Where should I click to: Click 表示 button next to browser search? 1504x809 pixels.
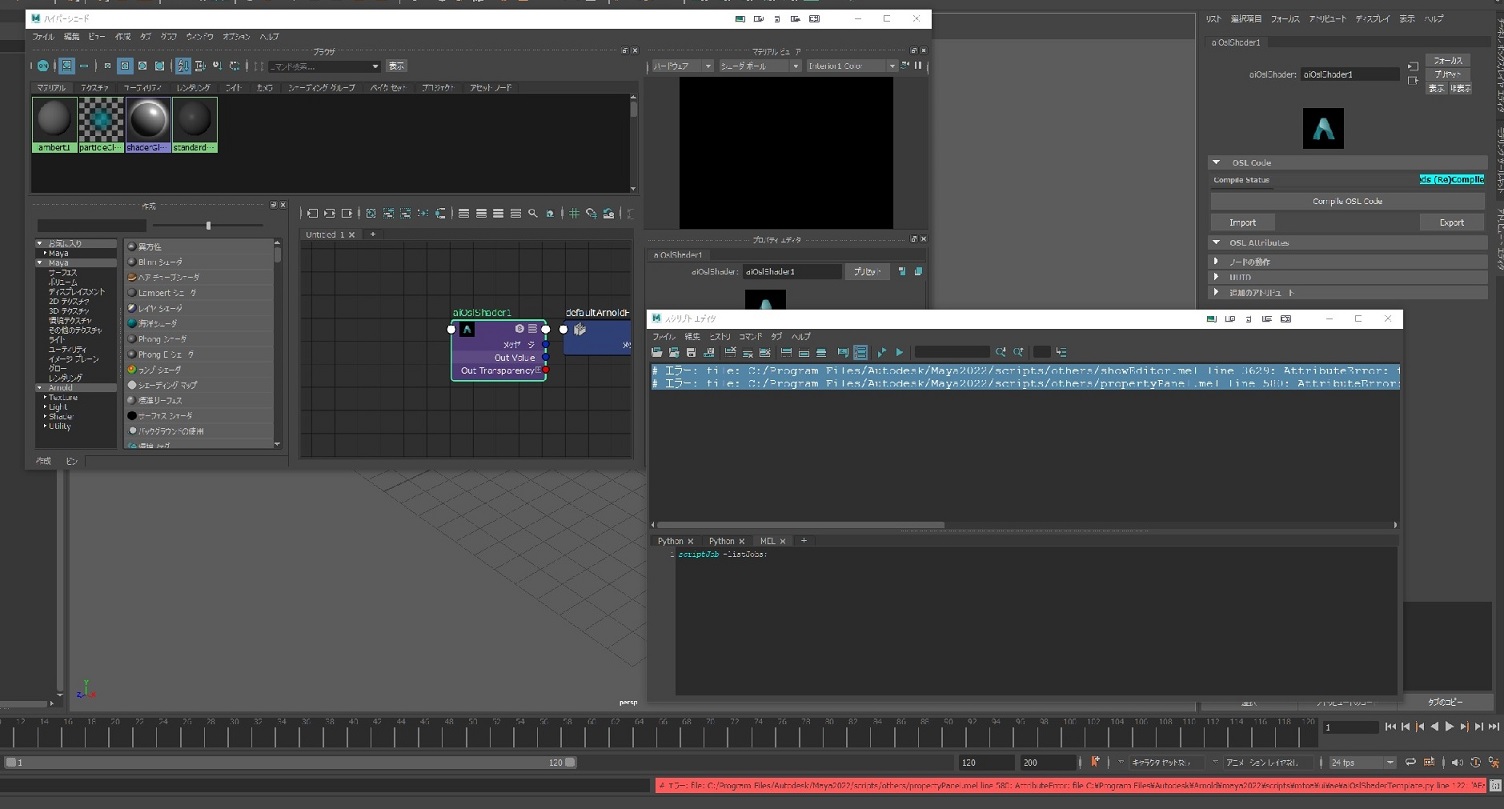tap(397, 67)
